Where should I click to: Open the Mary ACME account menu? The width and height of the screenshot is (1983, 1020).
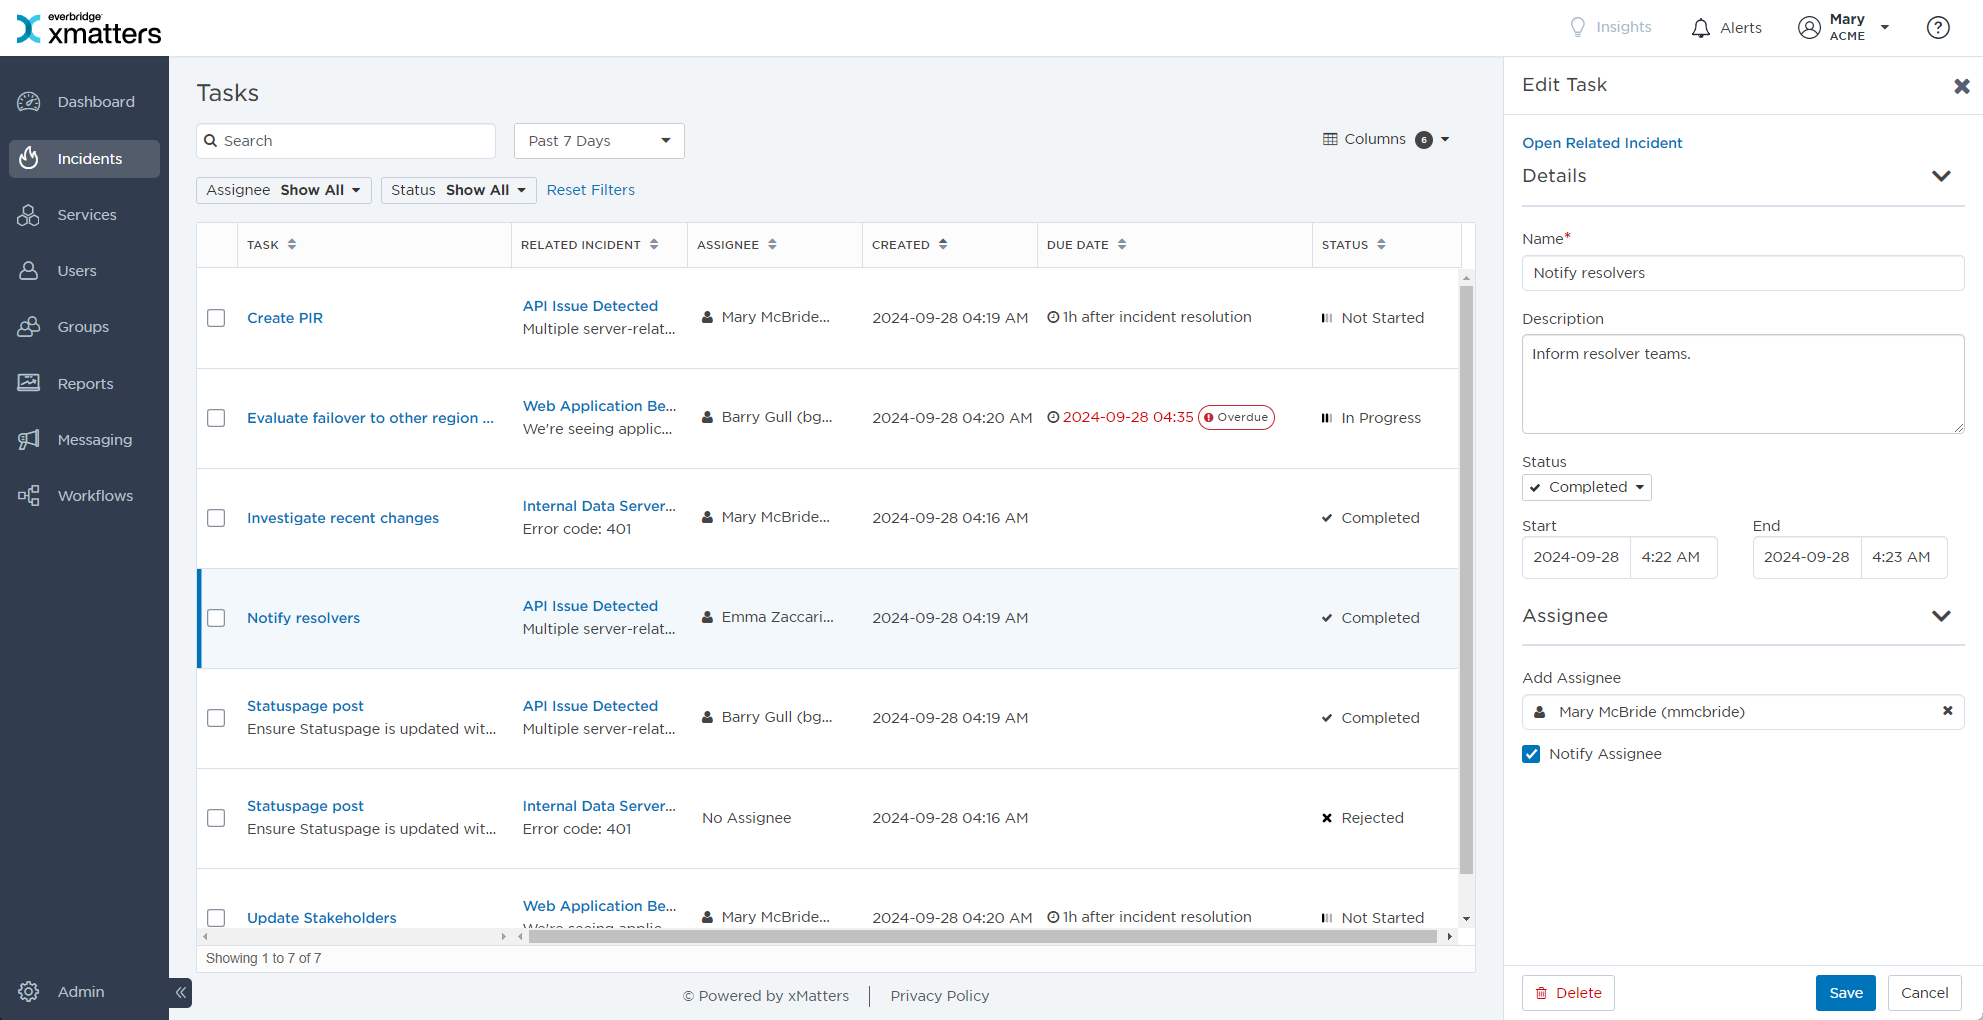[x=1844, y=28]
